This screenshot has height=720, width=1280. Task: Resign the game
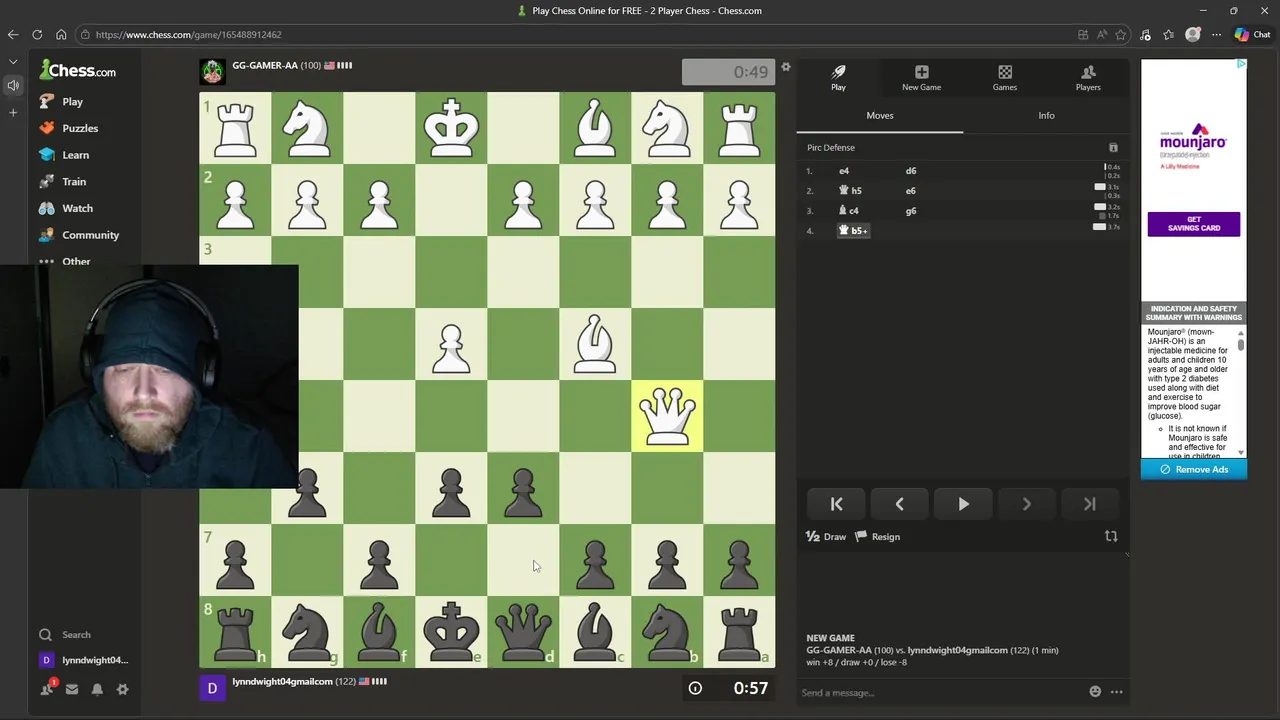[877, 537]
